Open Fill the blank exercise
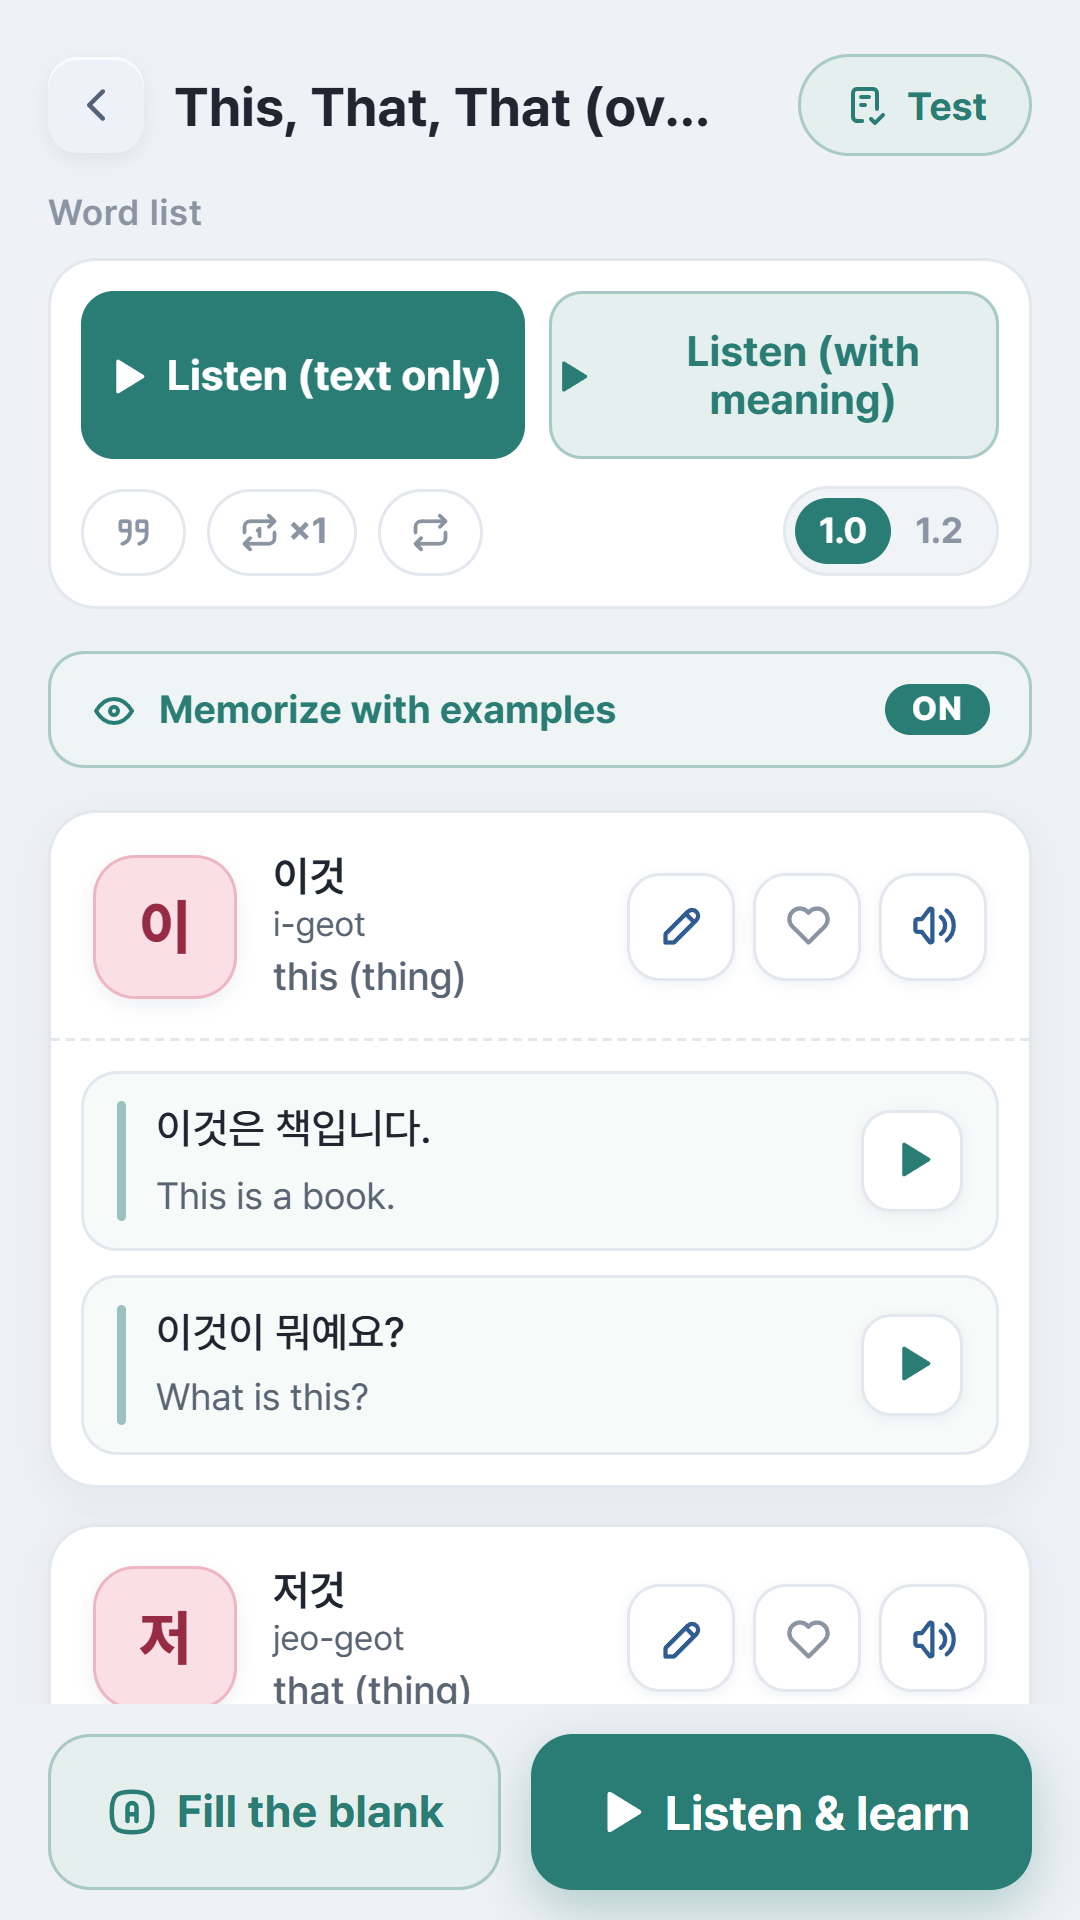The height and width of the screenshot is (1920, 1080). point(274,1812)
